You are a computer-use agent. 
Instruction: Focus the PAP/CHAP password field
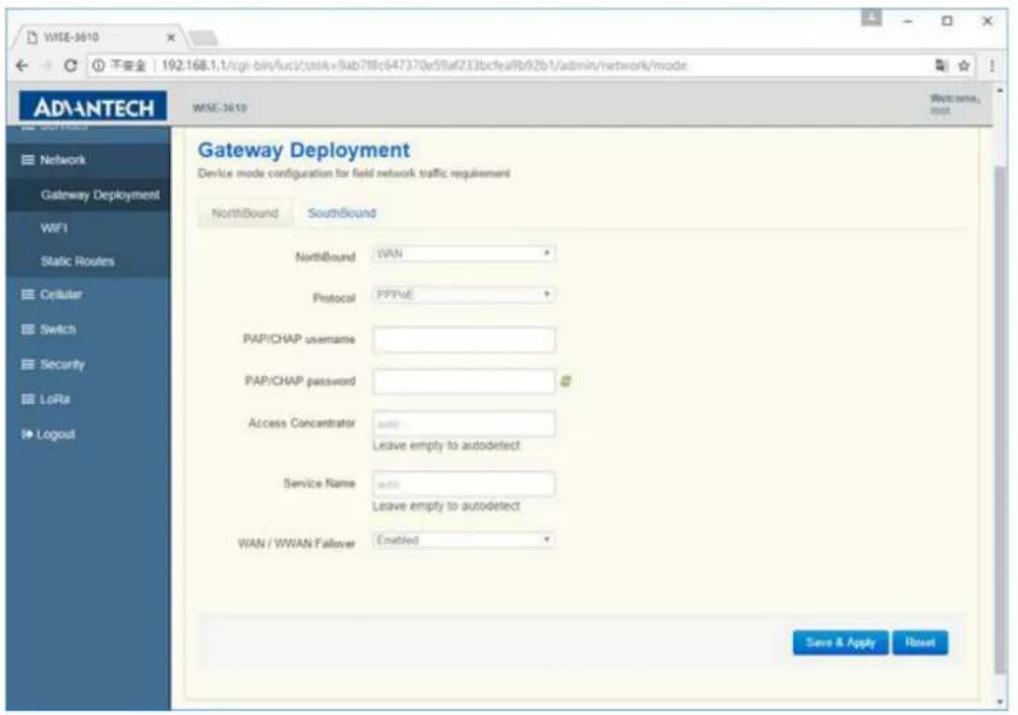(464, 381)
